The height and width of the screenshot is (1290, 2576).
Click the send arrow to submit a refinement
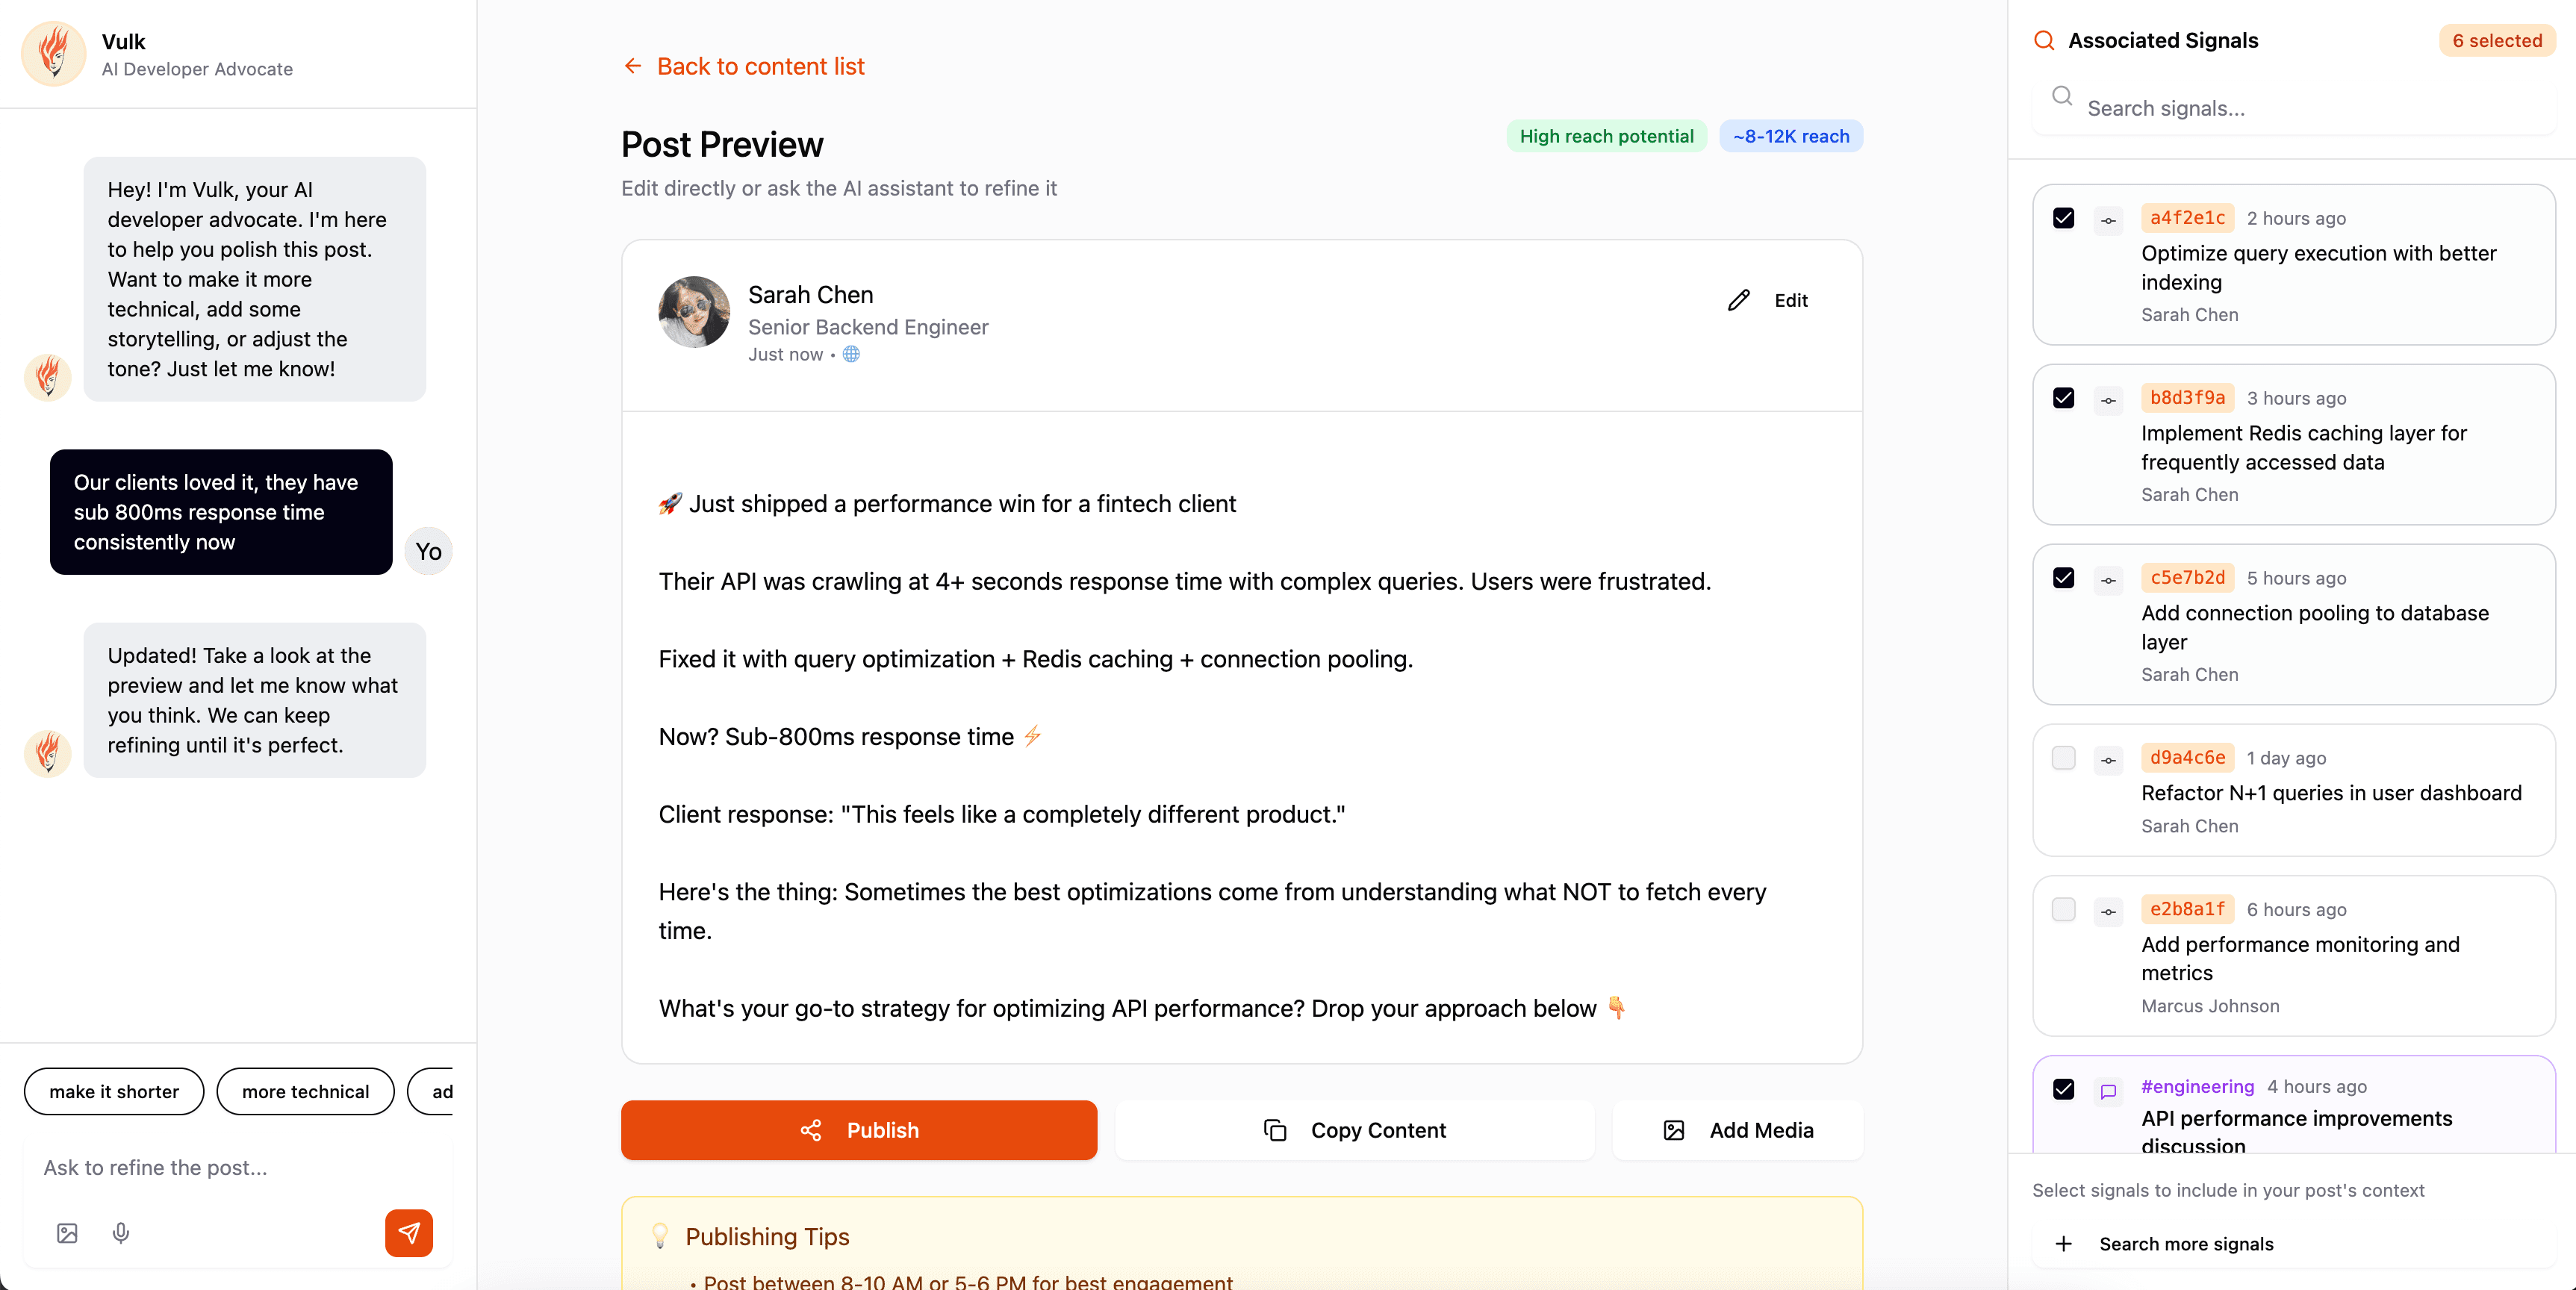click(x=408, y=1233)
